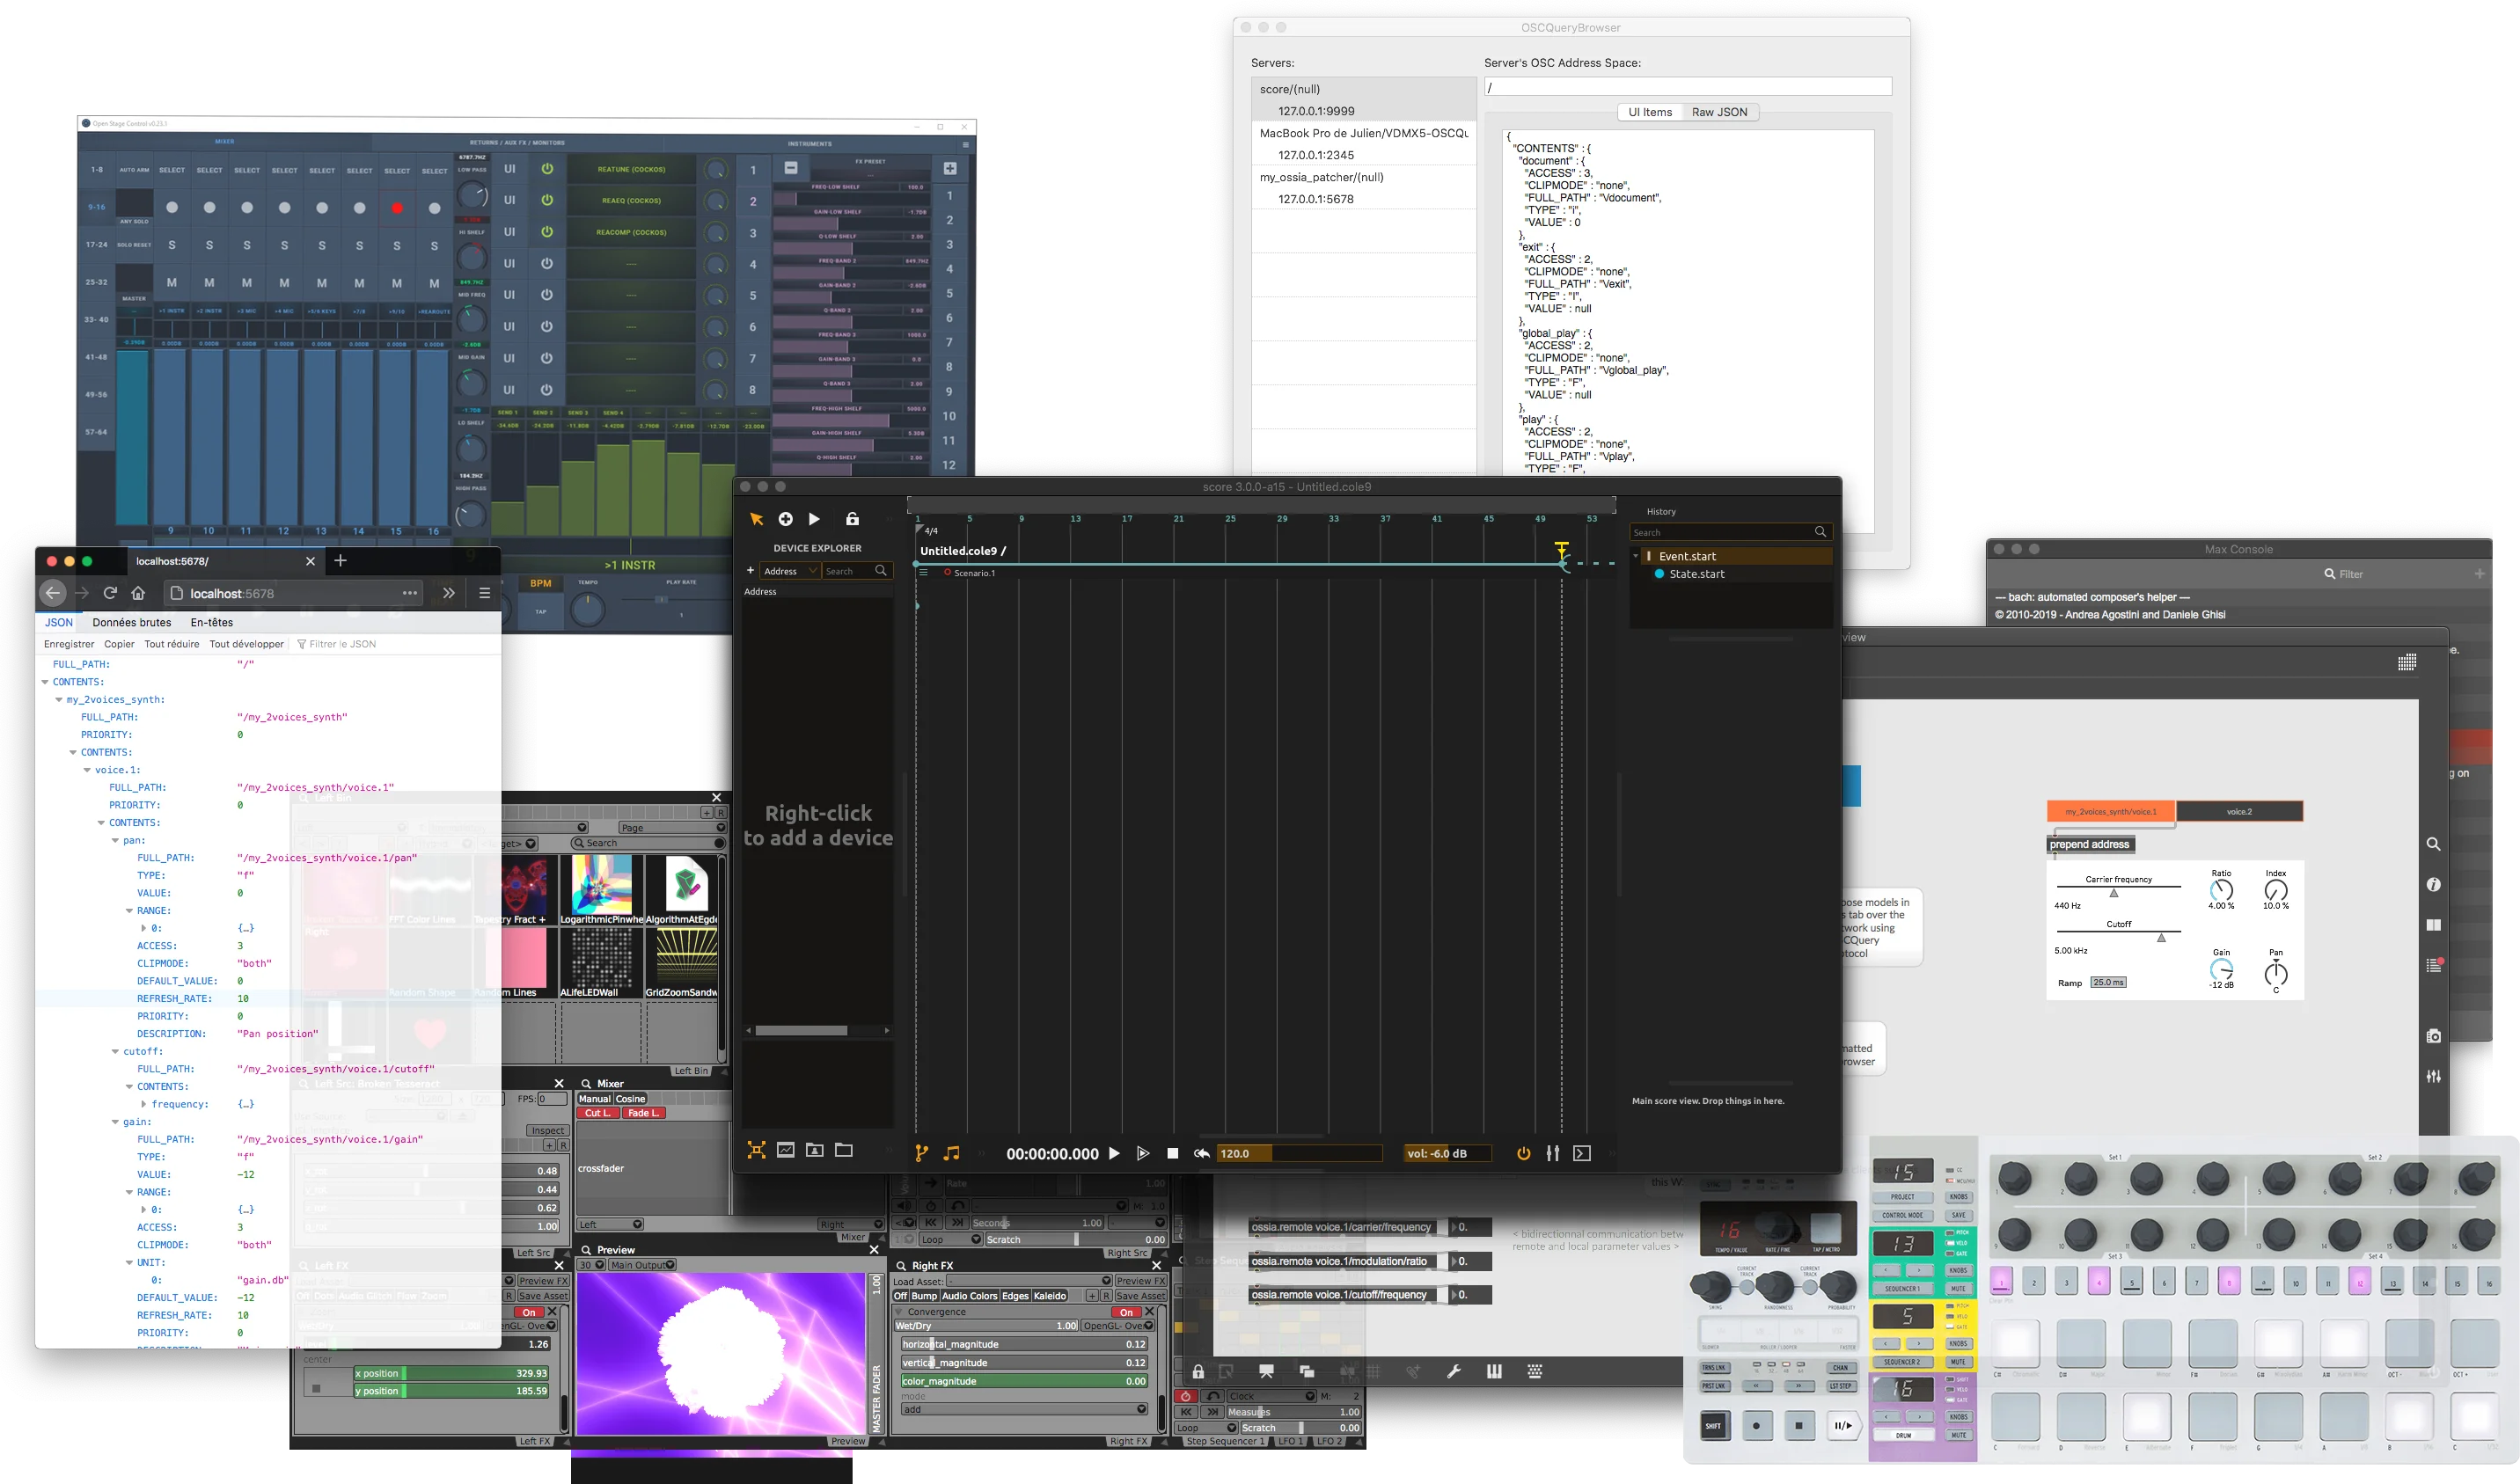Toggle the padlock icon in score's toolbar
Screen dimensions: 2520x1484
[852, 519]
